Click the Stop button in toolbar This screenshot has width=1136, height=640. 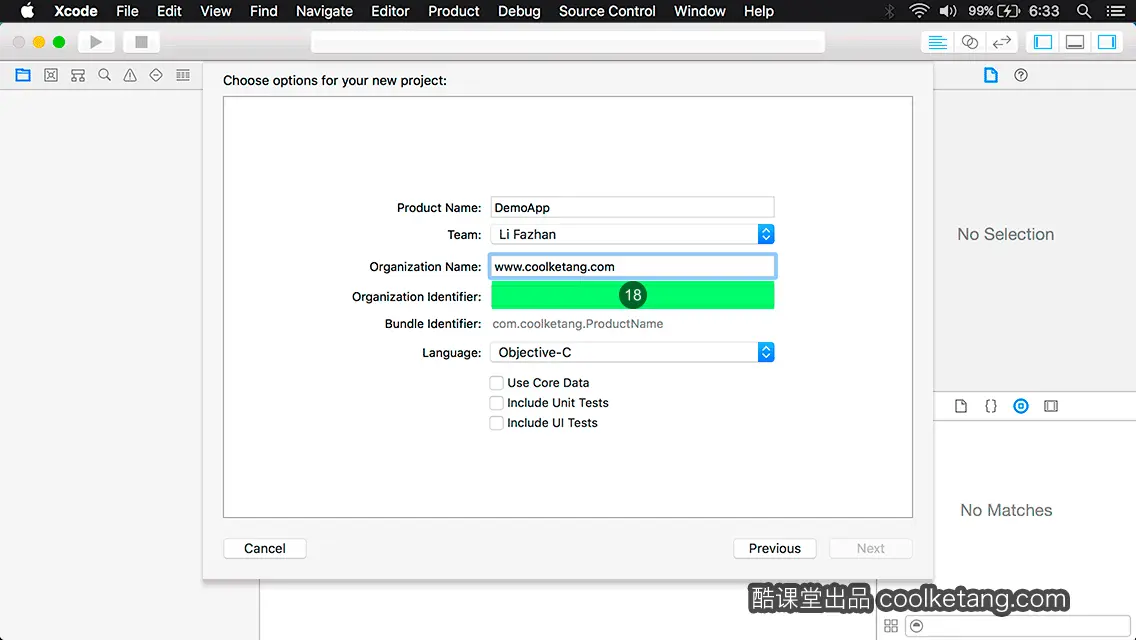[x=141, y=42]
